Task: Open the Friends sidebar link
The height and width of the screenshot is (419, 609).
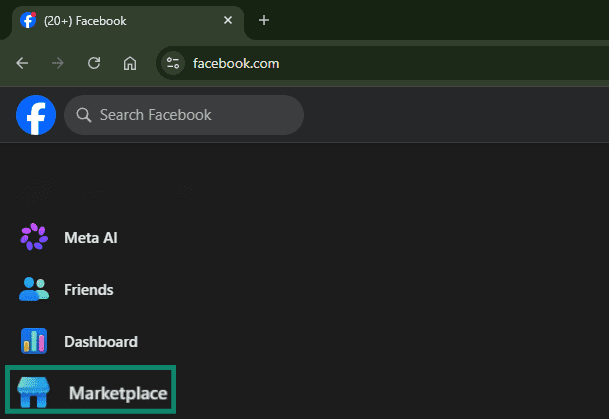Action: (68, 290)
